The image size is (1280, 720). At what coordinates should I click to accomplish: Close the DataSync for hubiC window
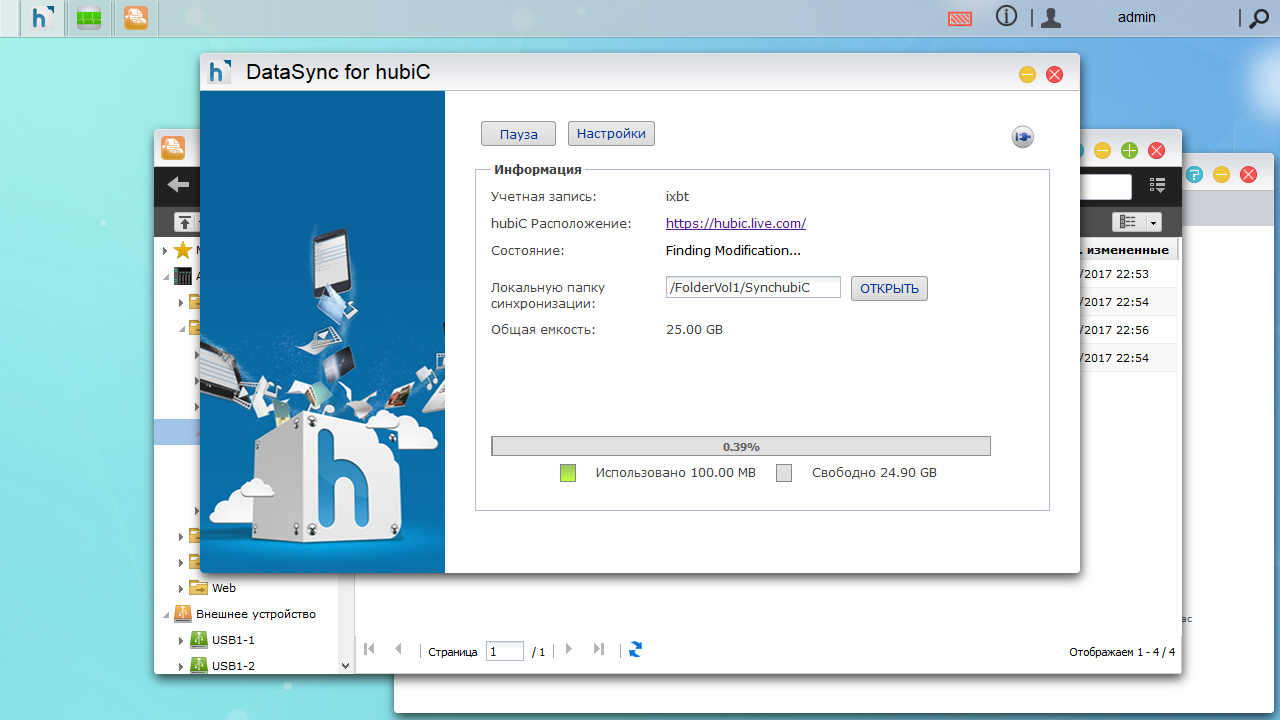(1054, 74)
